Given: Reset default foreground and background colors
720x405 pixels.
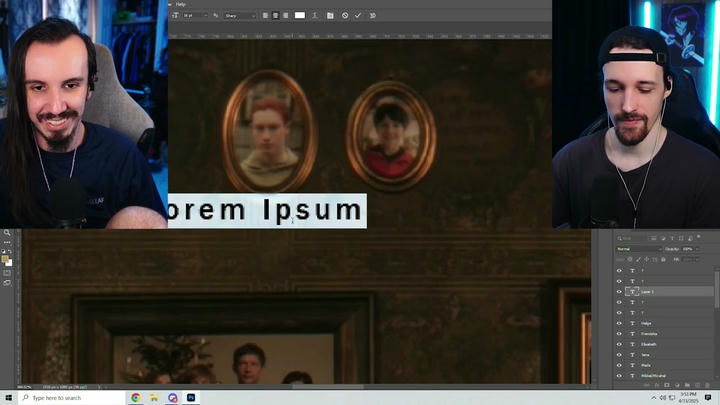Looking at the screenshot, I should (x=3, y=252).
